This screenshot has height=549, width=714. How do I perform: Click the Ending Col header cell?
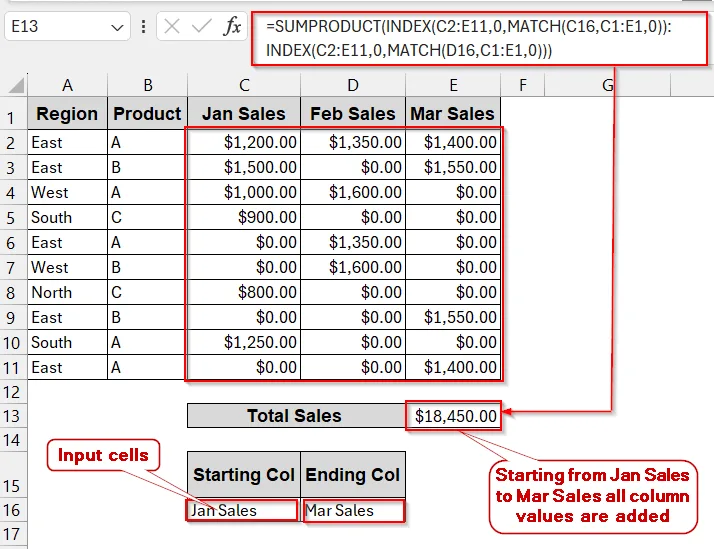[353, 475]
